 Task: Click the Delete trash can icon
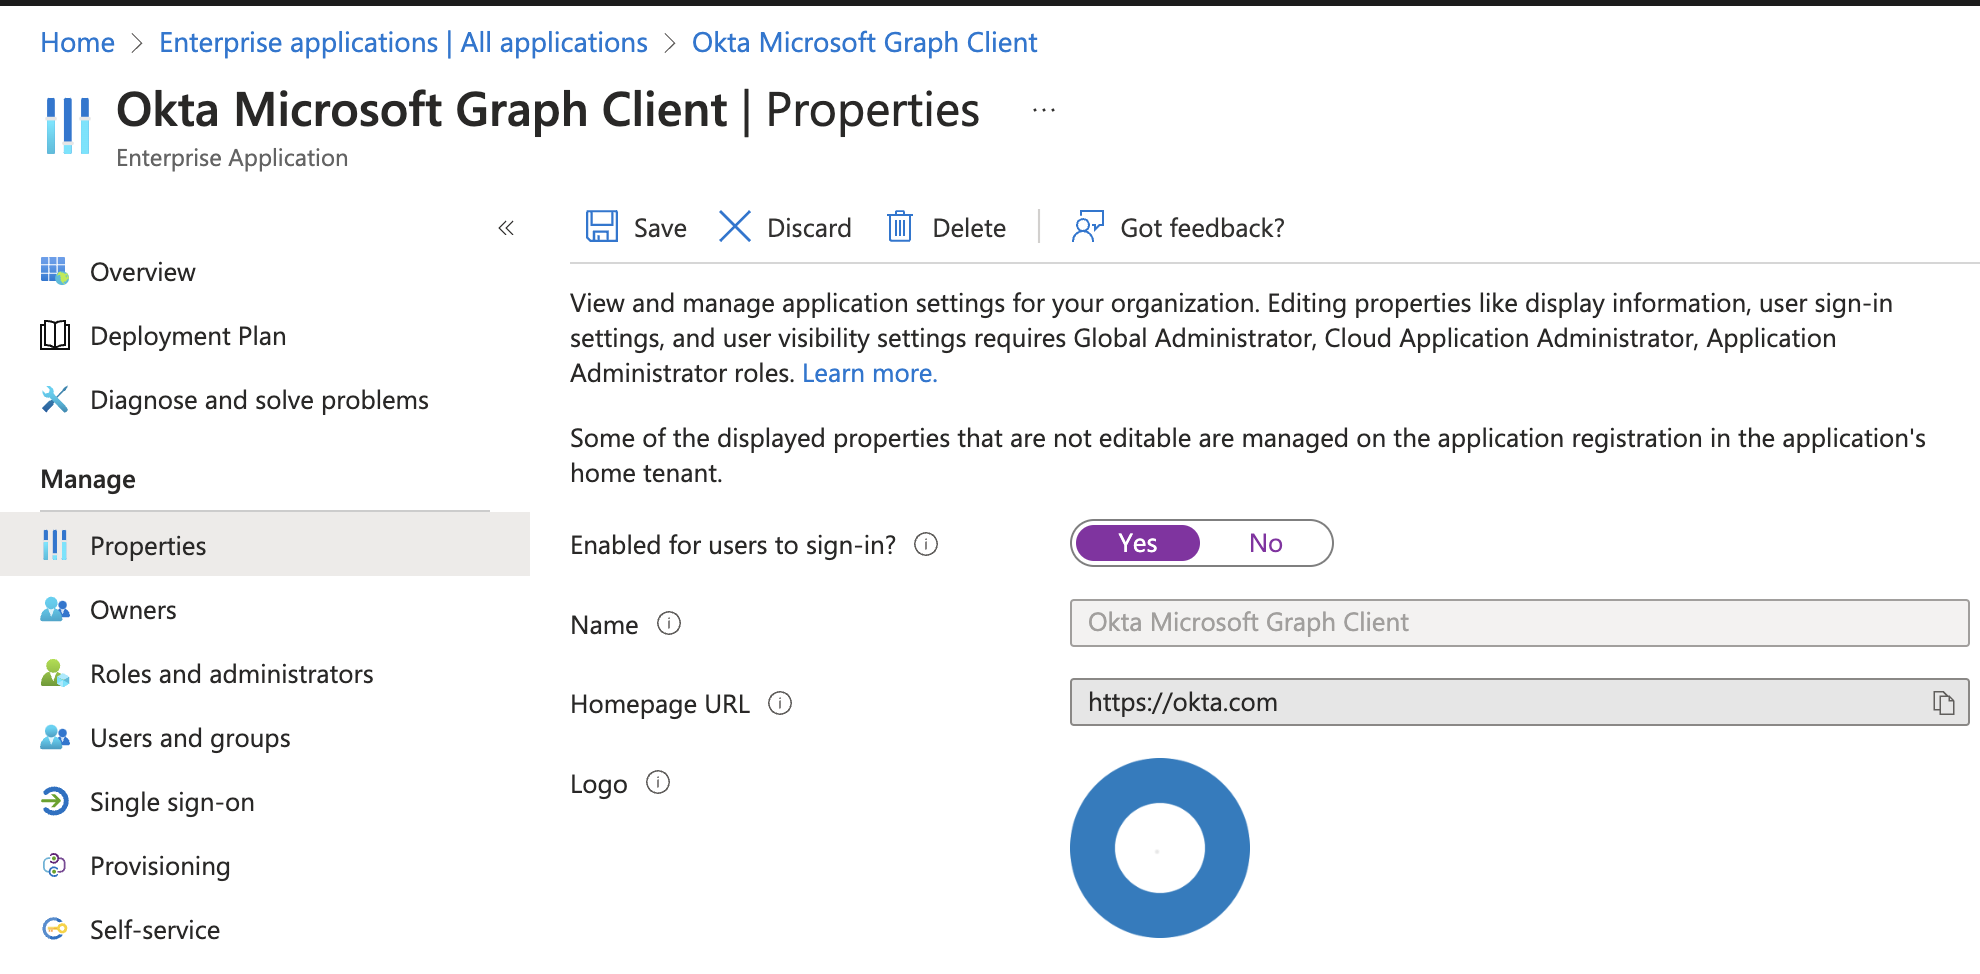click(900, 227)
